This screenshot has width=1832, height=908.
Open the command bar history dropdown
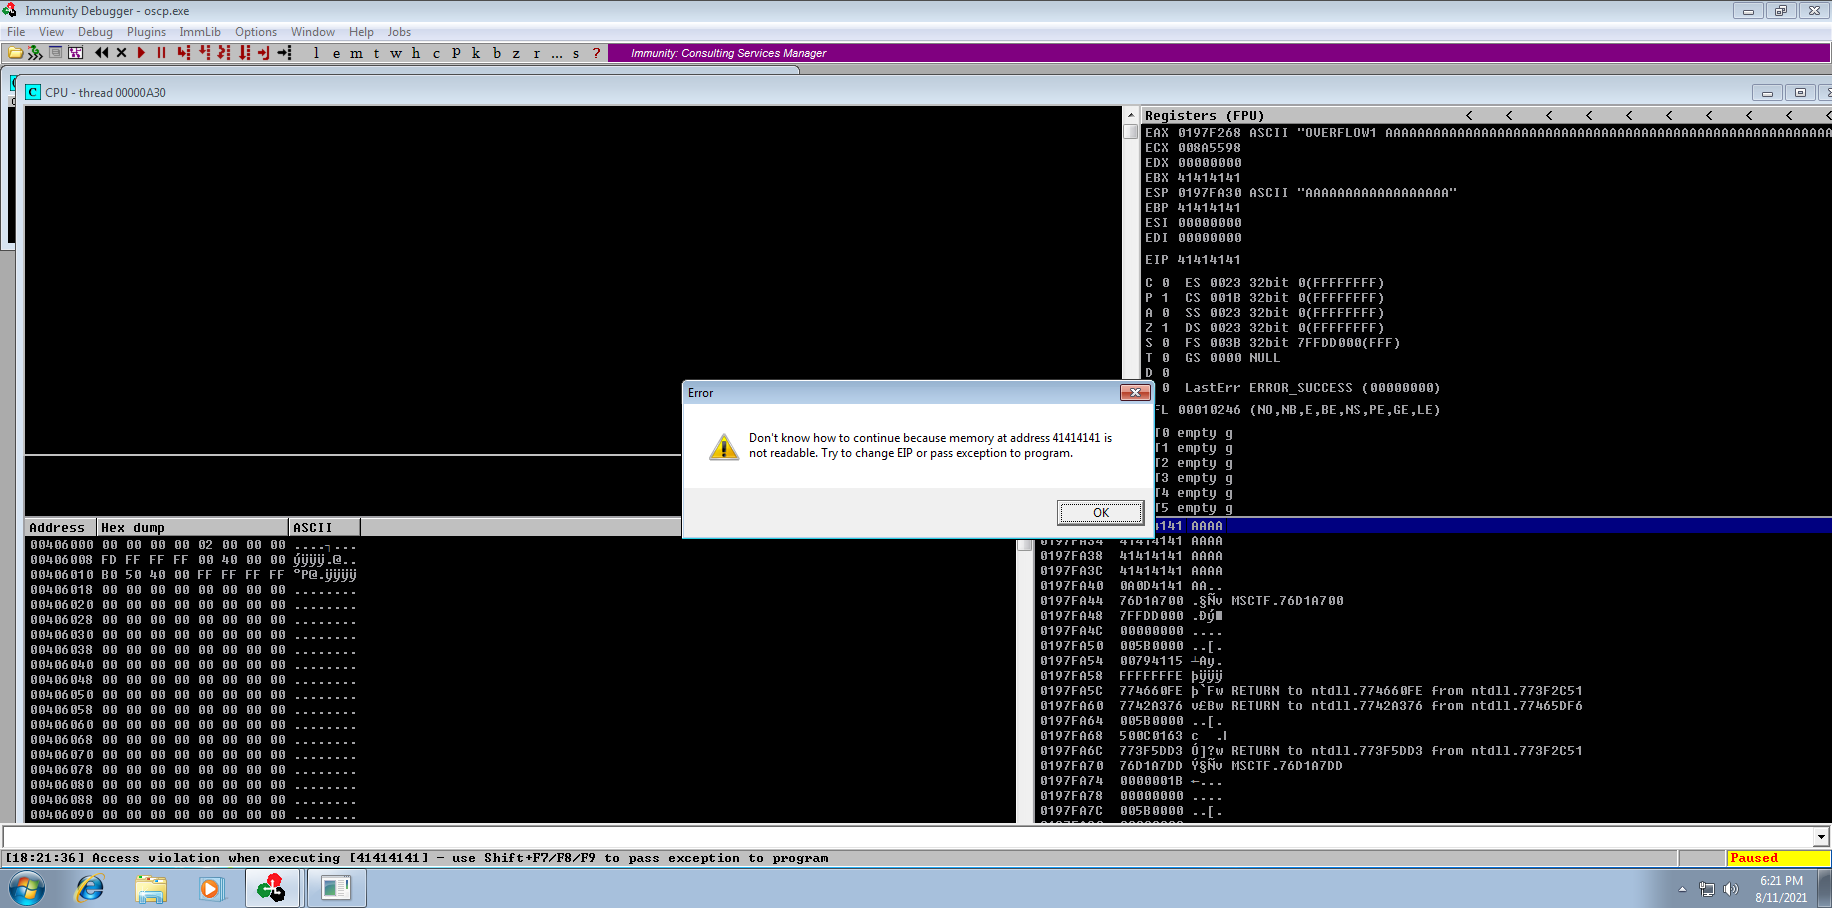point(1821,836)
